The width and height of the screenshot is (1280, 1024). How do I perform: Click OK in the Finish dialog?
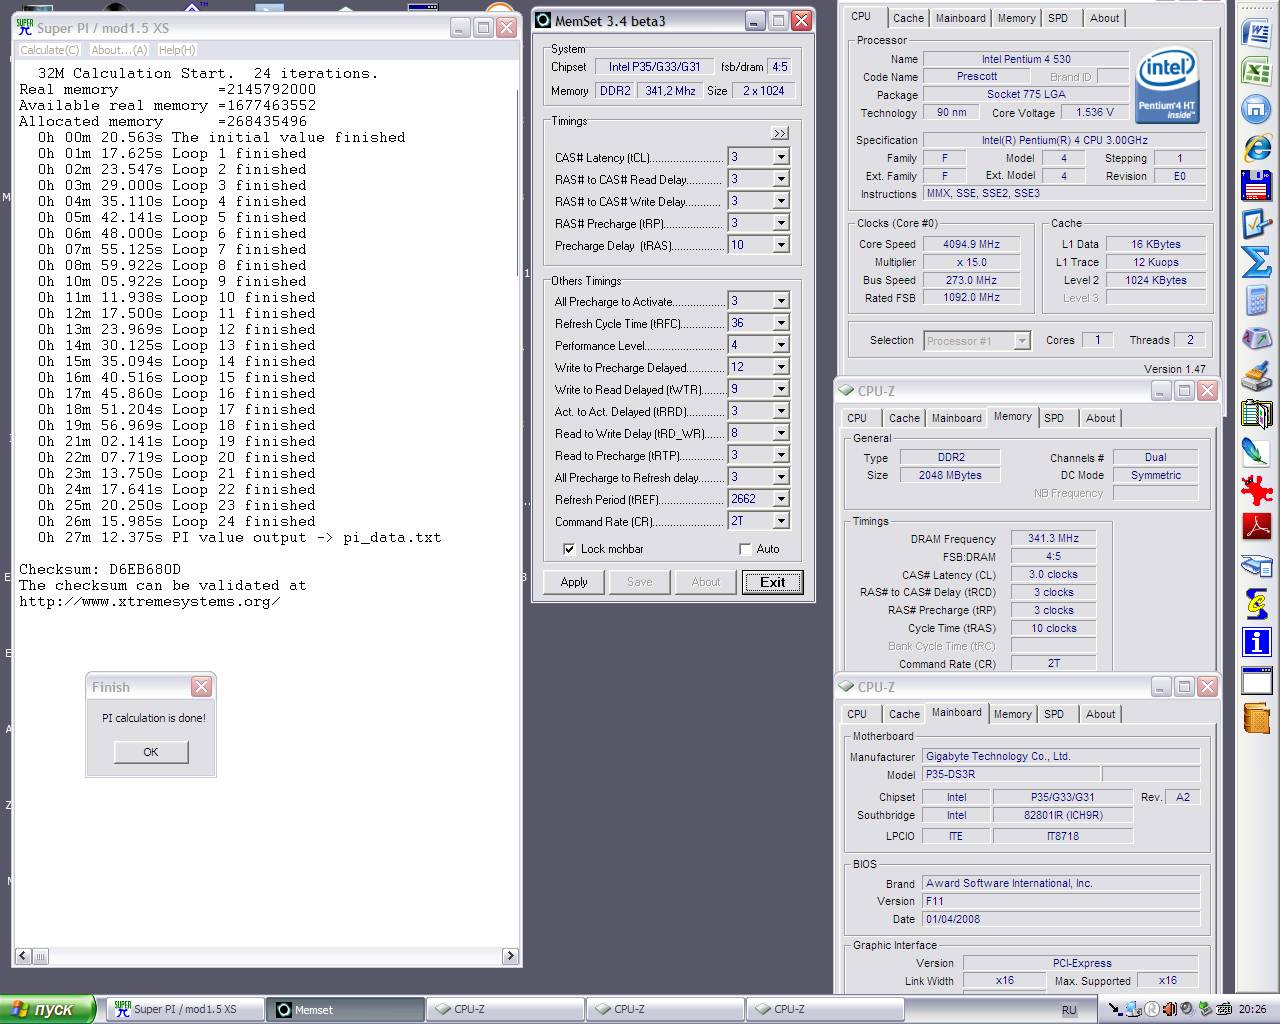pyautogui.click(x=151, y=752)
